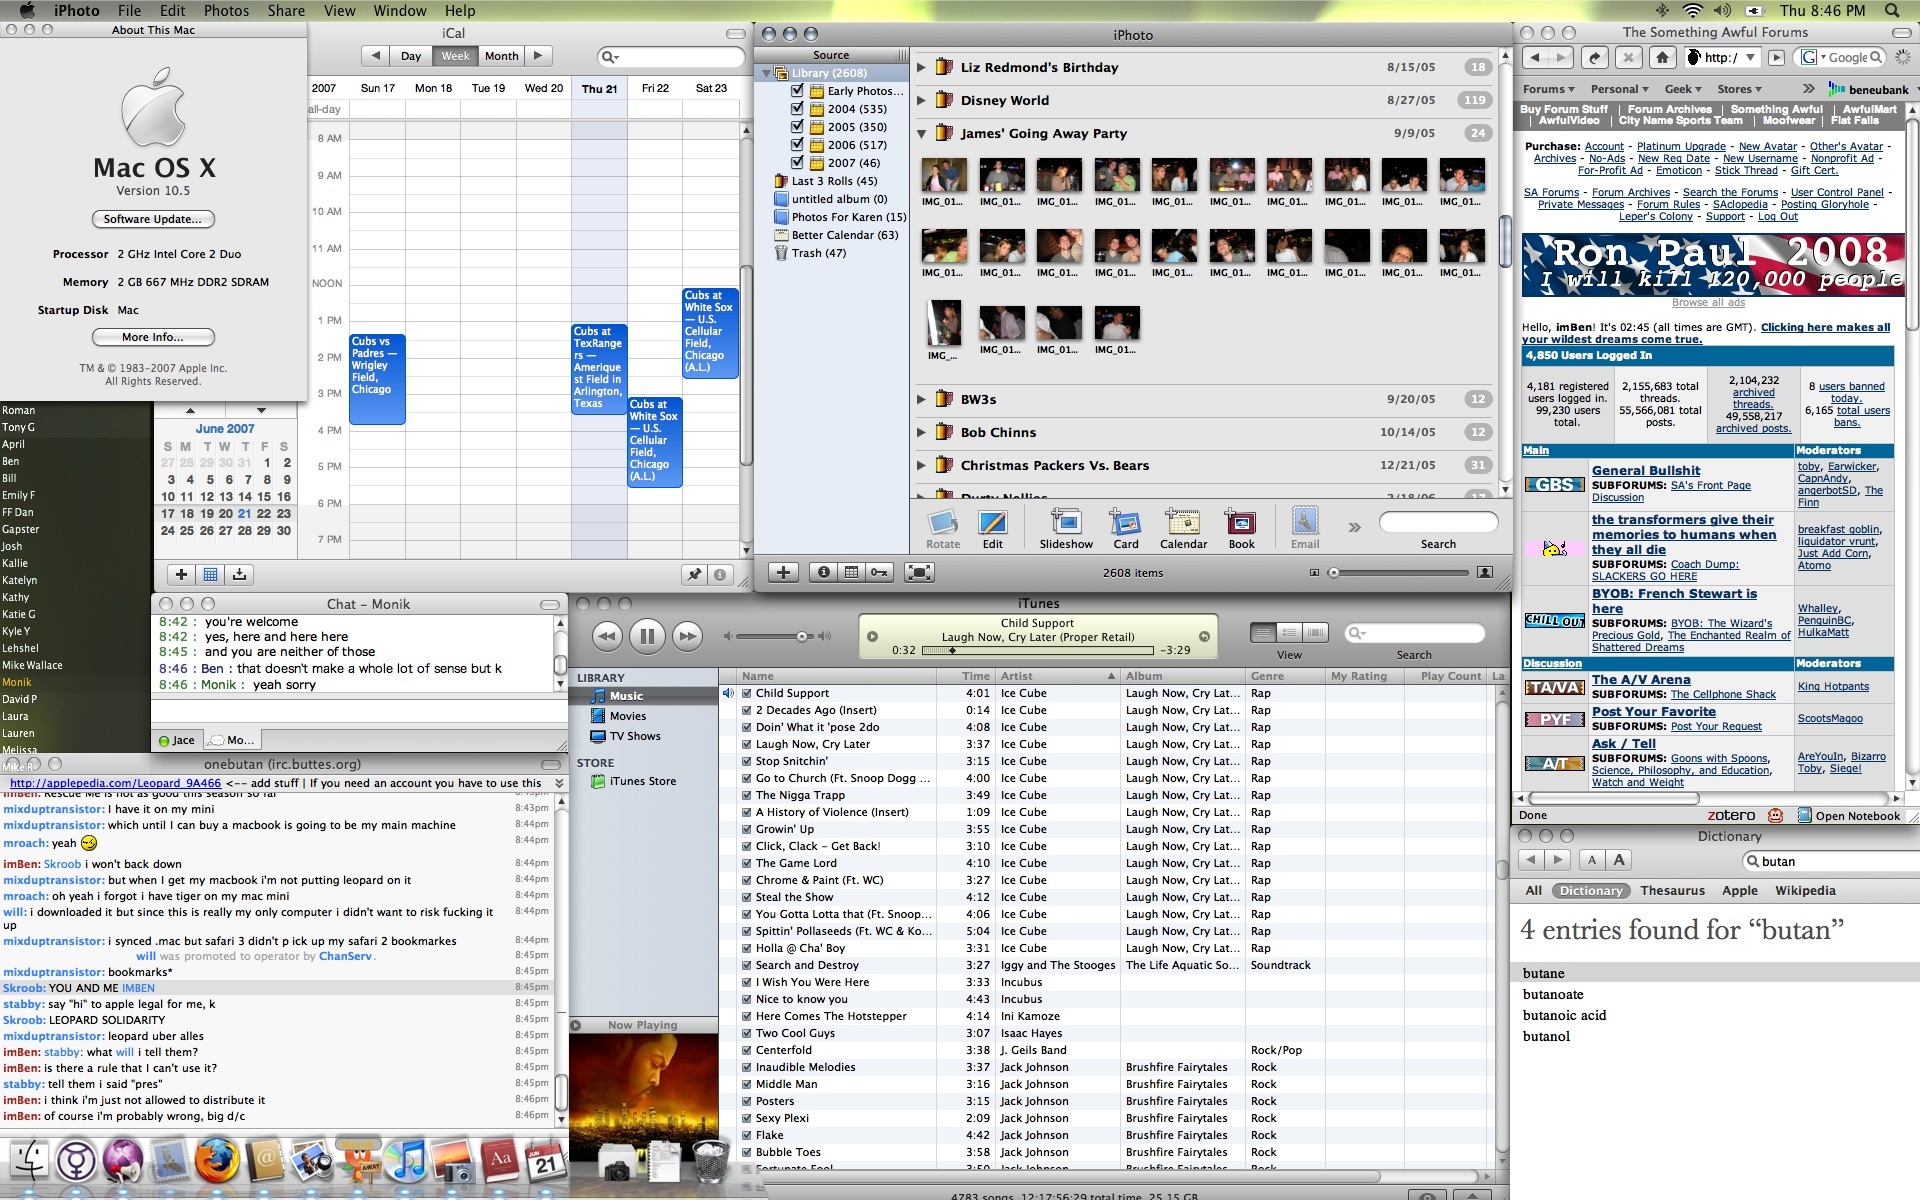
Task: Enter iPhoto full screen mode
Action: (x=919, y=572)
